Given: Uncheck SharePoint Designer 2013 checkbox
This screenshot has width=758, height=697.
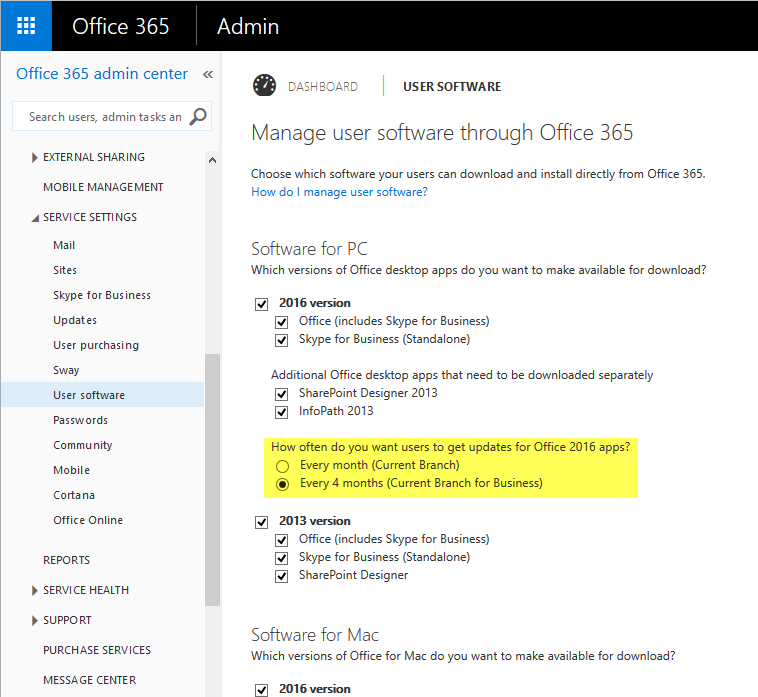Looking at the screenshot, I should click(x=282, y=394).
